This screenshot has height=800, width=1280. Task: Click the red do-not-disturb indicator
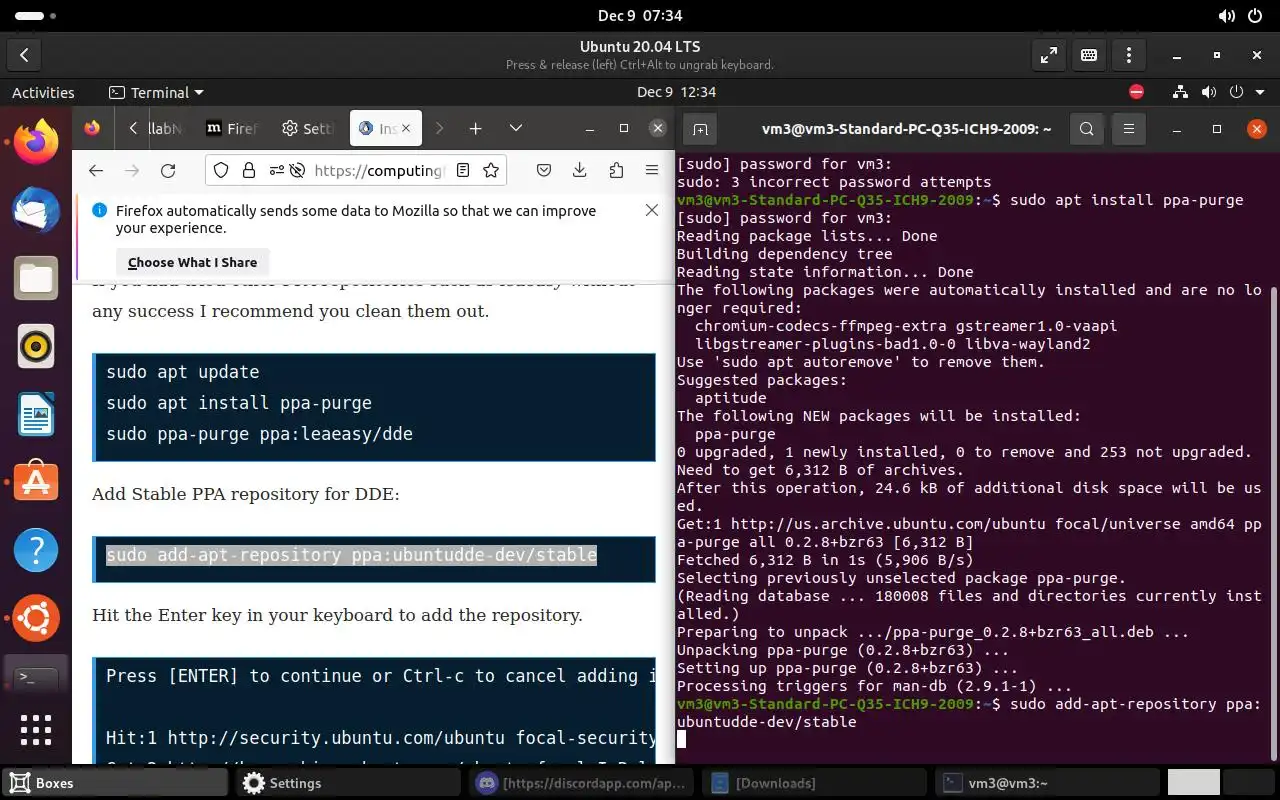1136,92
